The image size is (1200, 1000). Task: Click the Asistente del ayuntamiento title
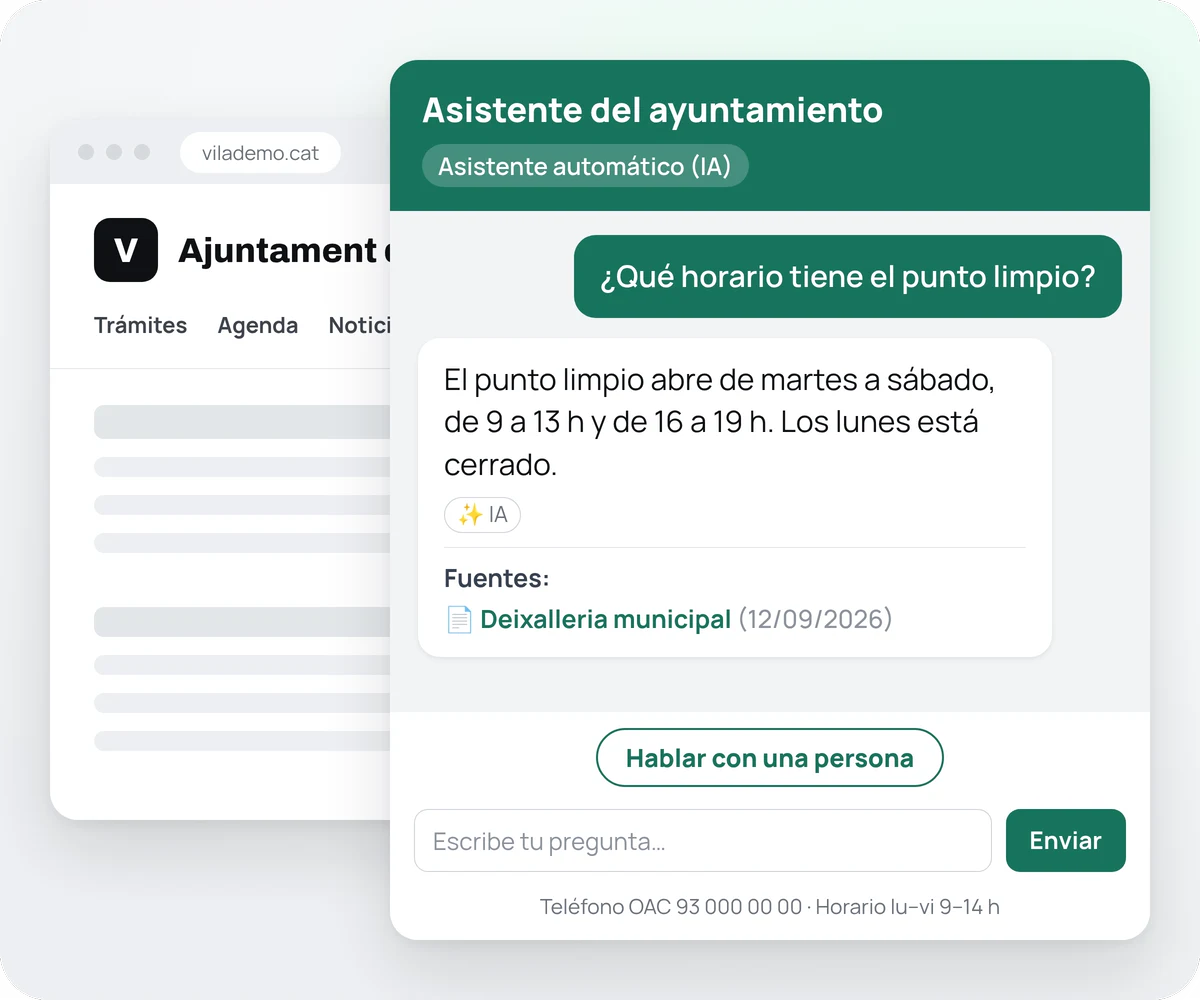652,110
